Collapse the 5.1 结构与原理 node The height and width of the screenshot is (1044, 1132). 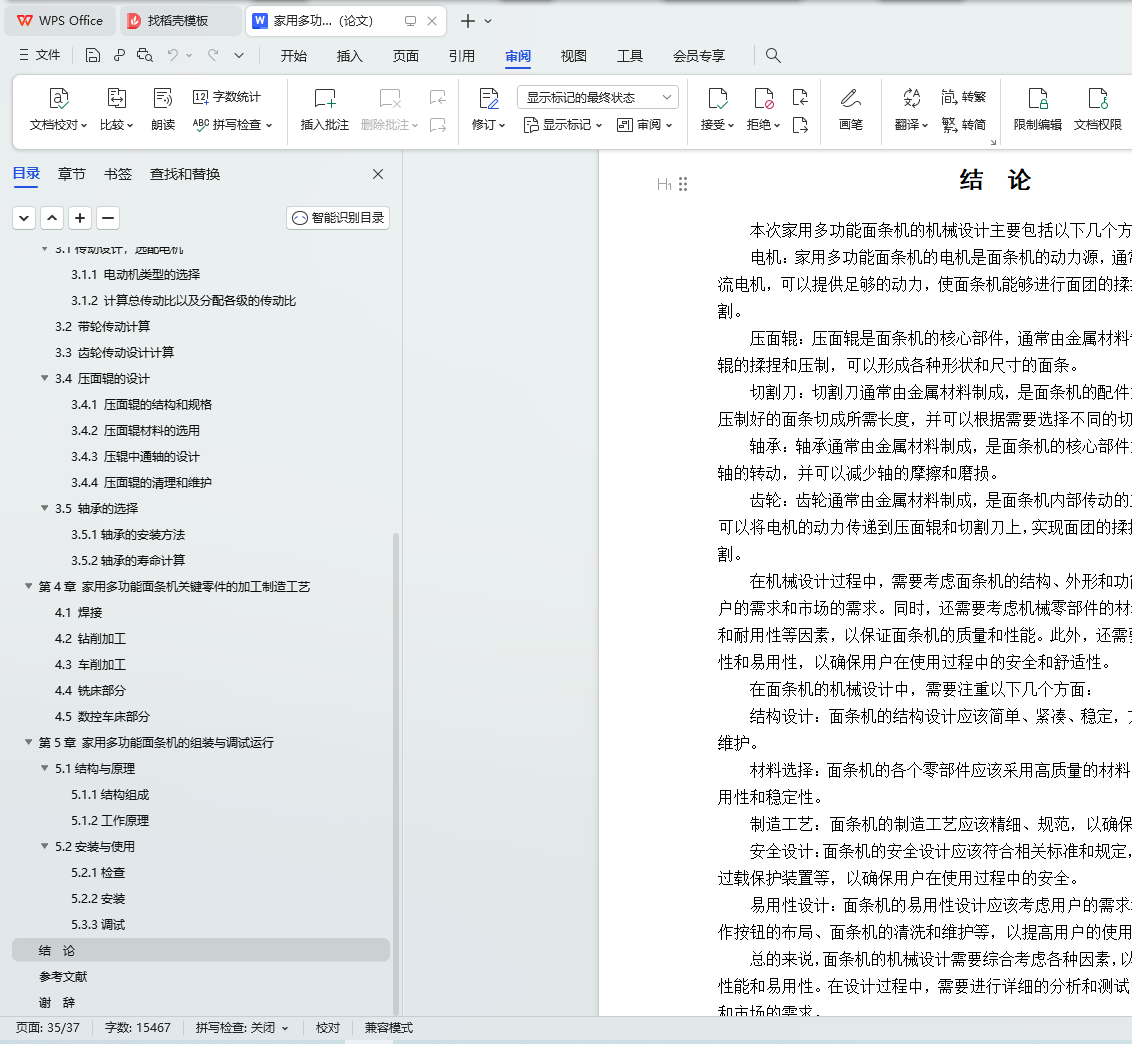(x=45, y=768)
